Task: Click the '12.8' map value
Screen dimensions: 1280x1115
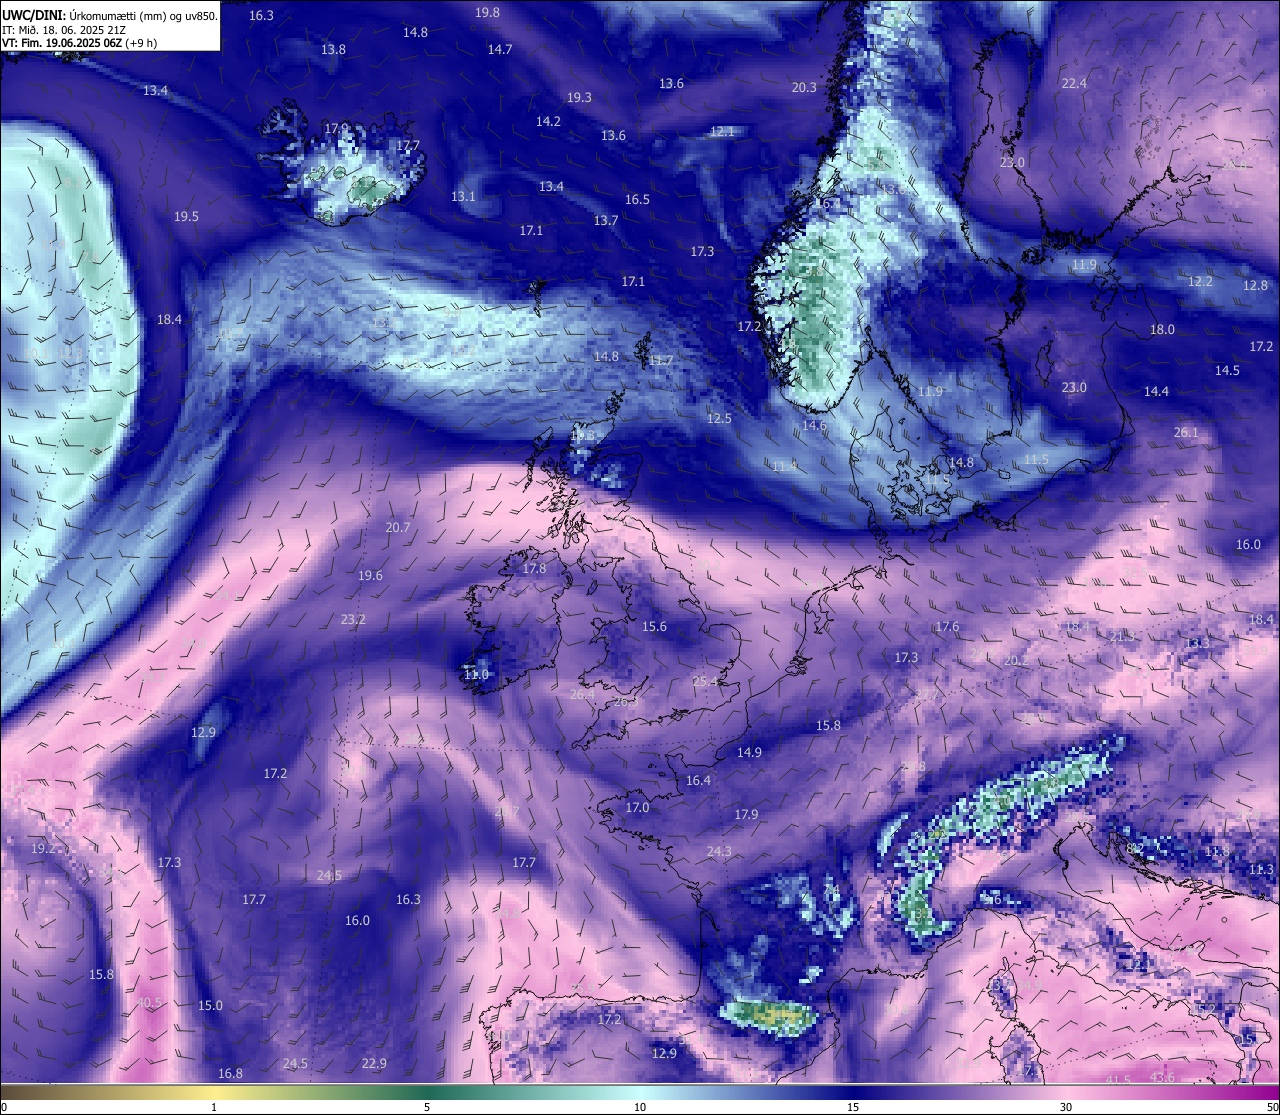Action: [x=1256, y=285]
